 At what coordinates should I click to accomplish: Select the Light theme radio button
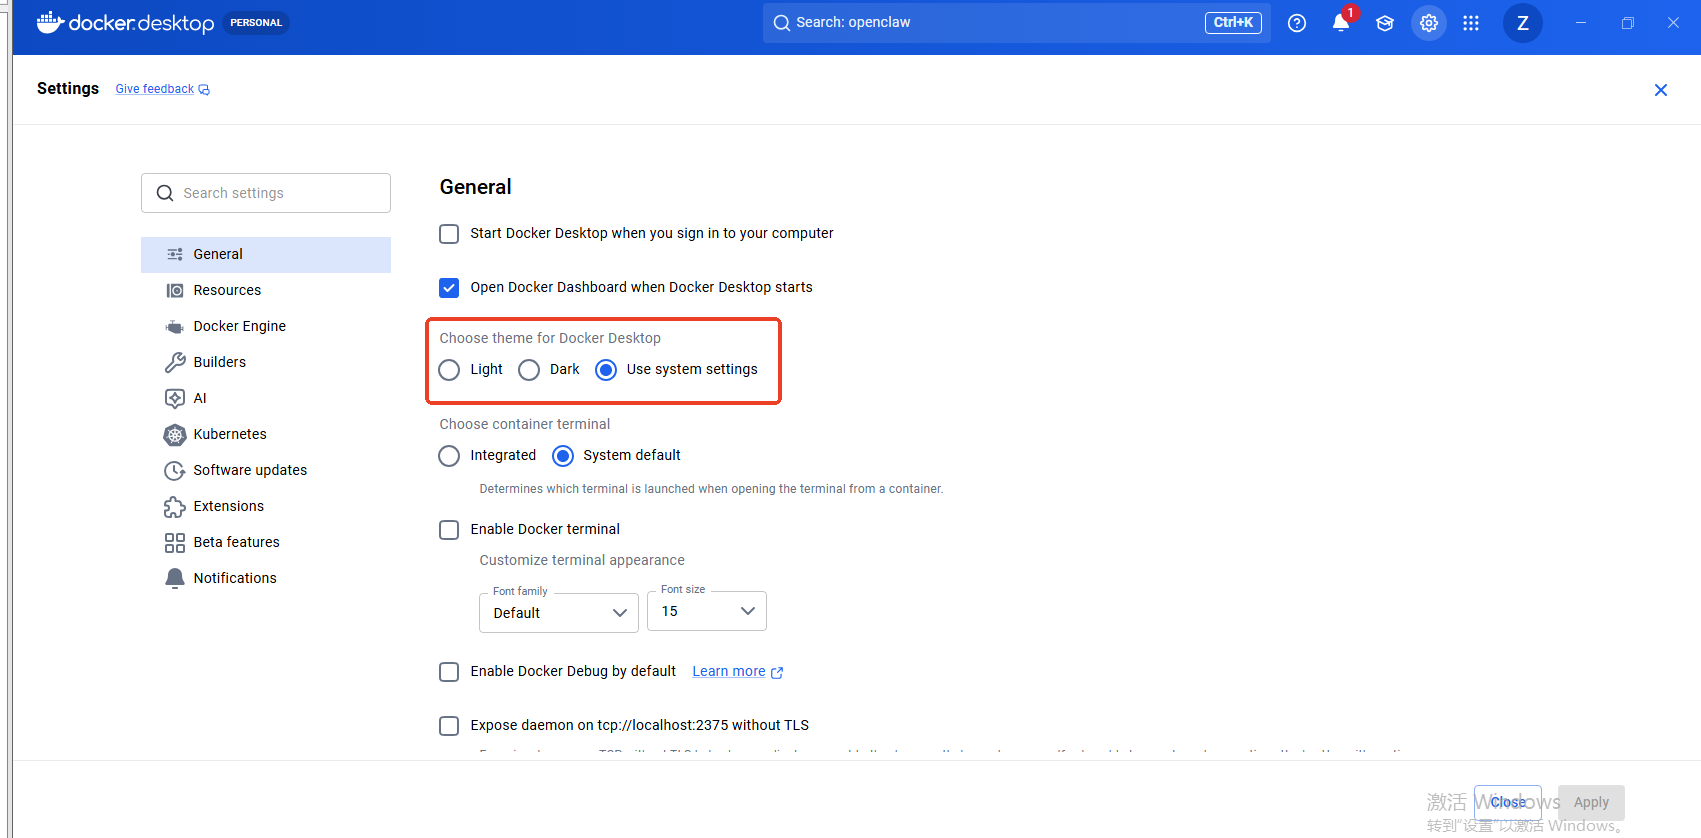pos(449,370)
